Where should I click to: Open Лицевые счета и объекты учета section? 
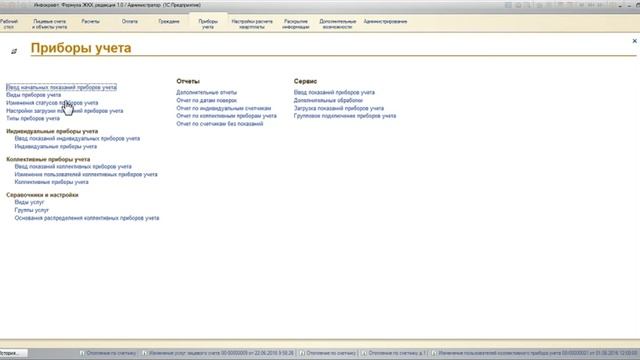pyautogui.click(x=50, y=24)
